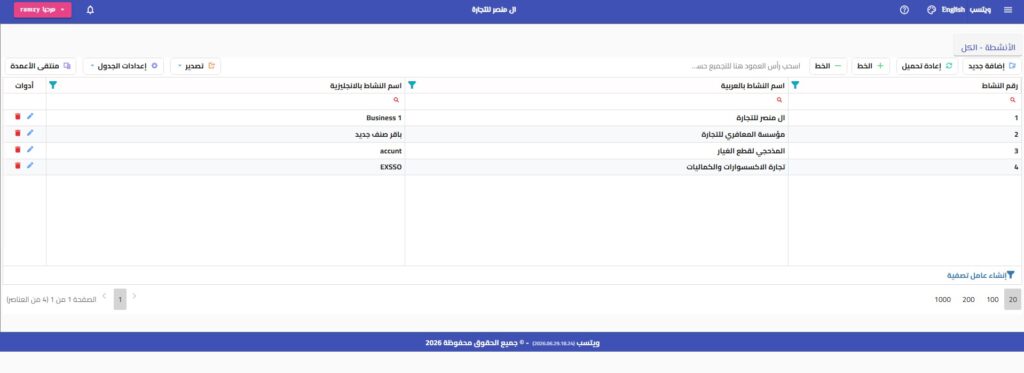Image resolution: width=1024 pixels, height=373 pixels.
Task: Click search field under رقم النشاط
Action: point(905,101)
